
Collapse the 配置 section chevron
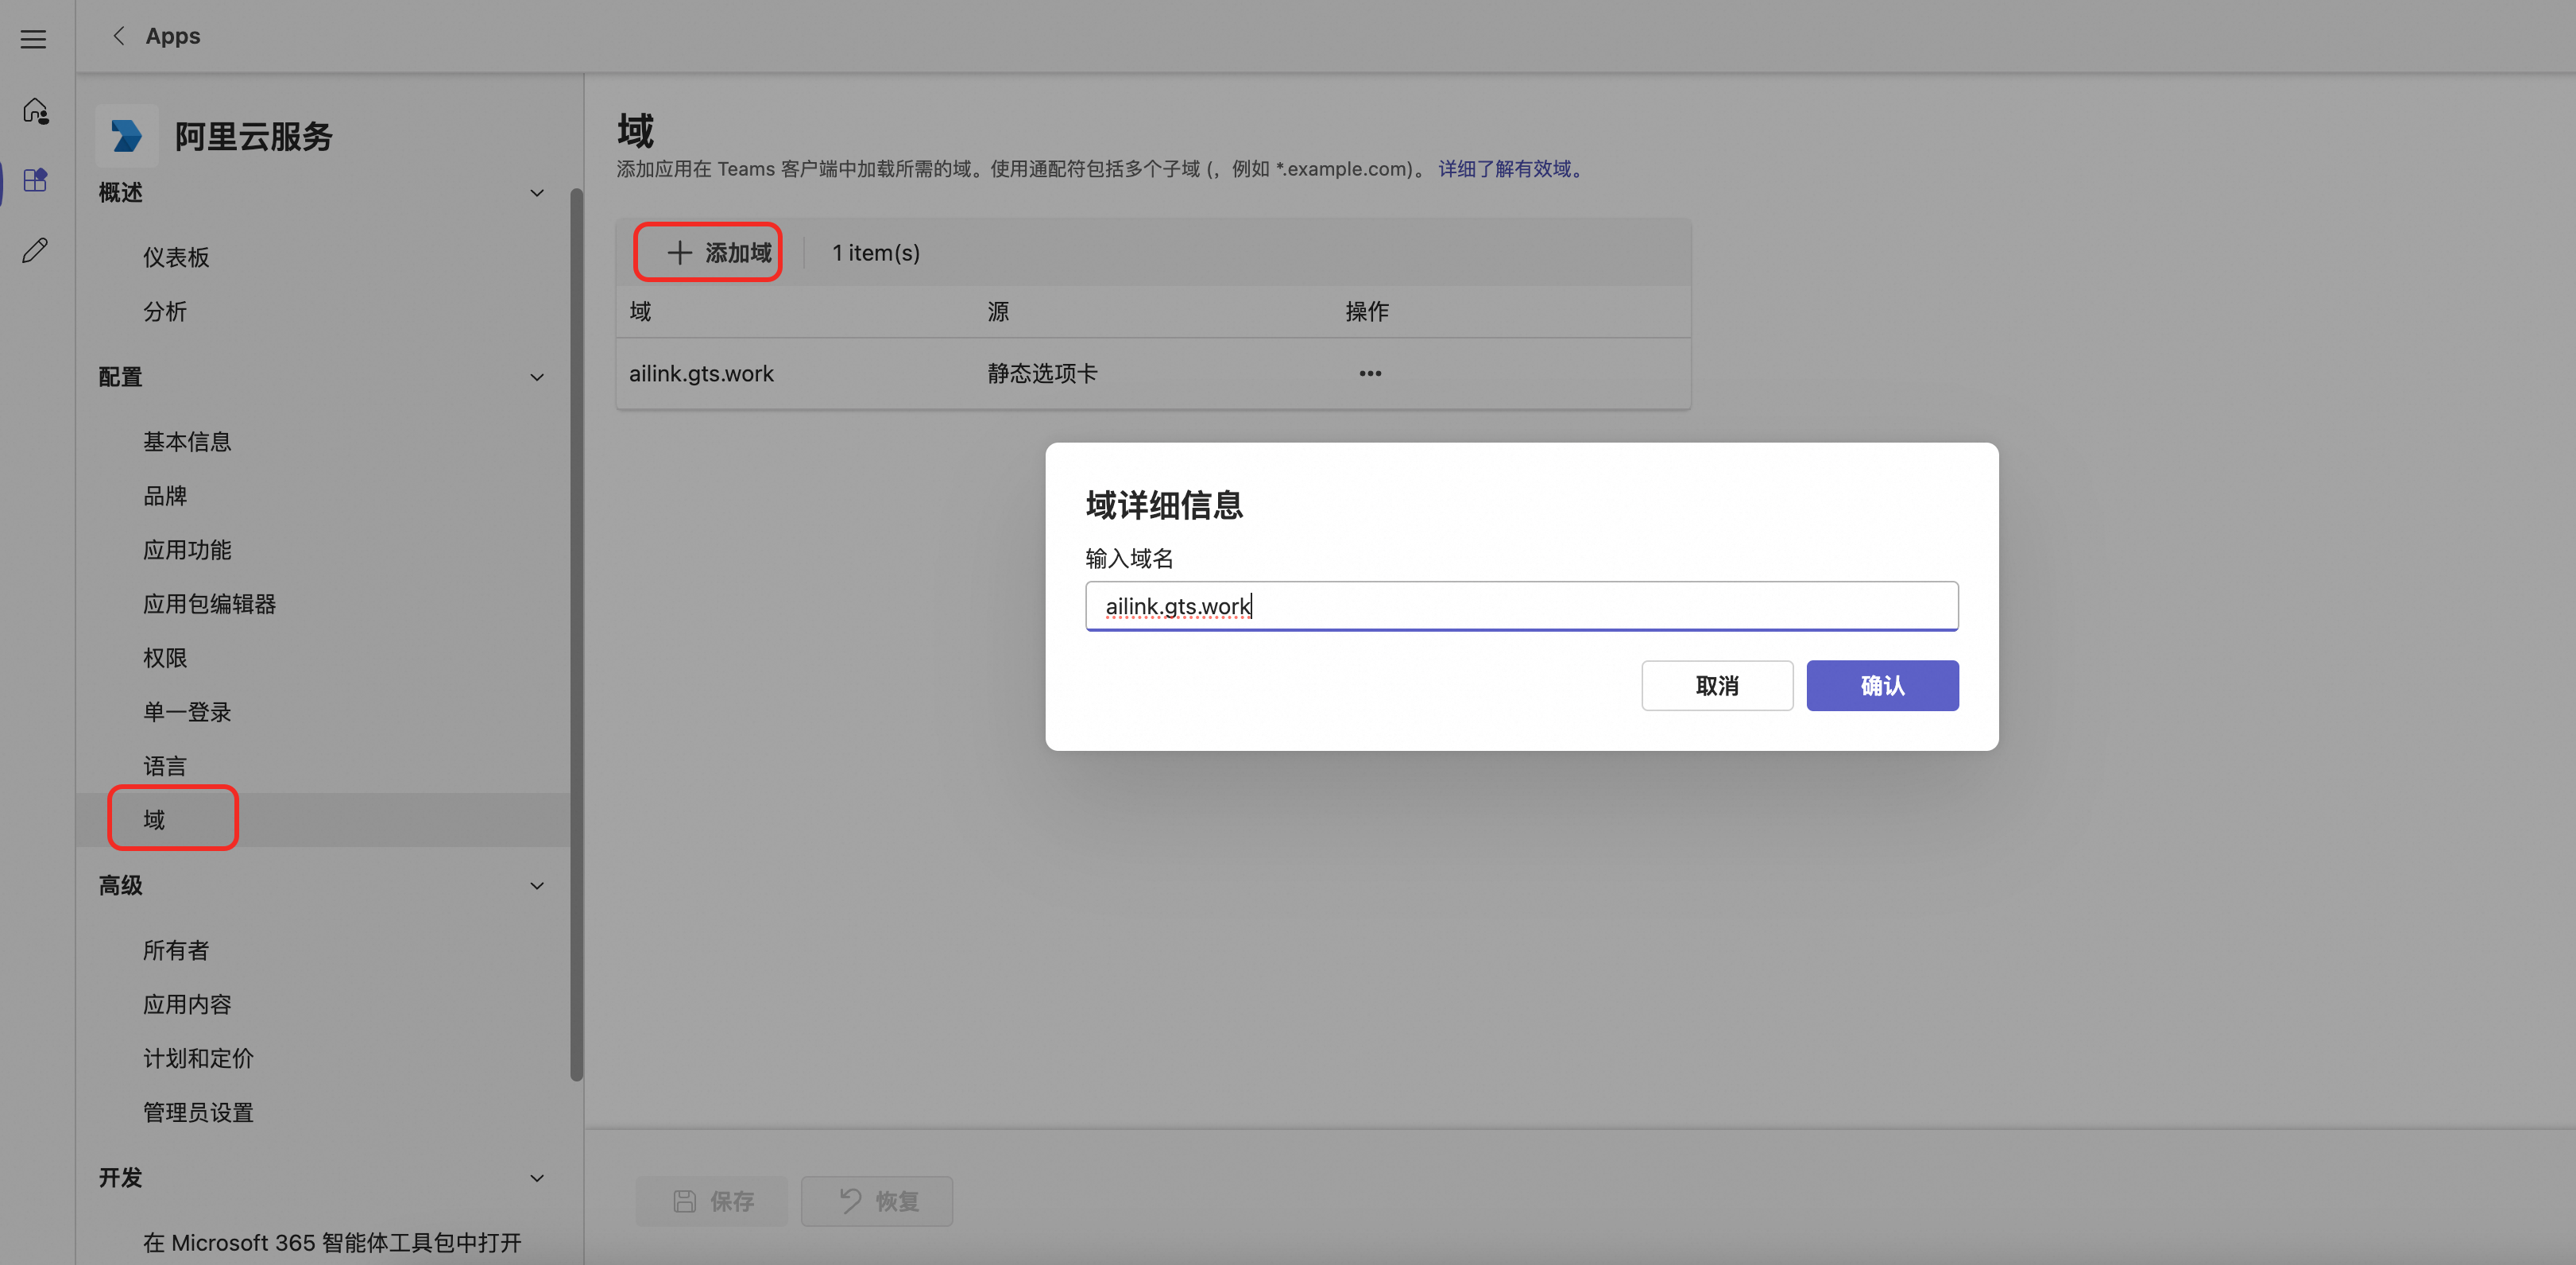(537, 377)
